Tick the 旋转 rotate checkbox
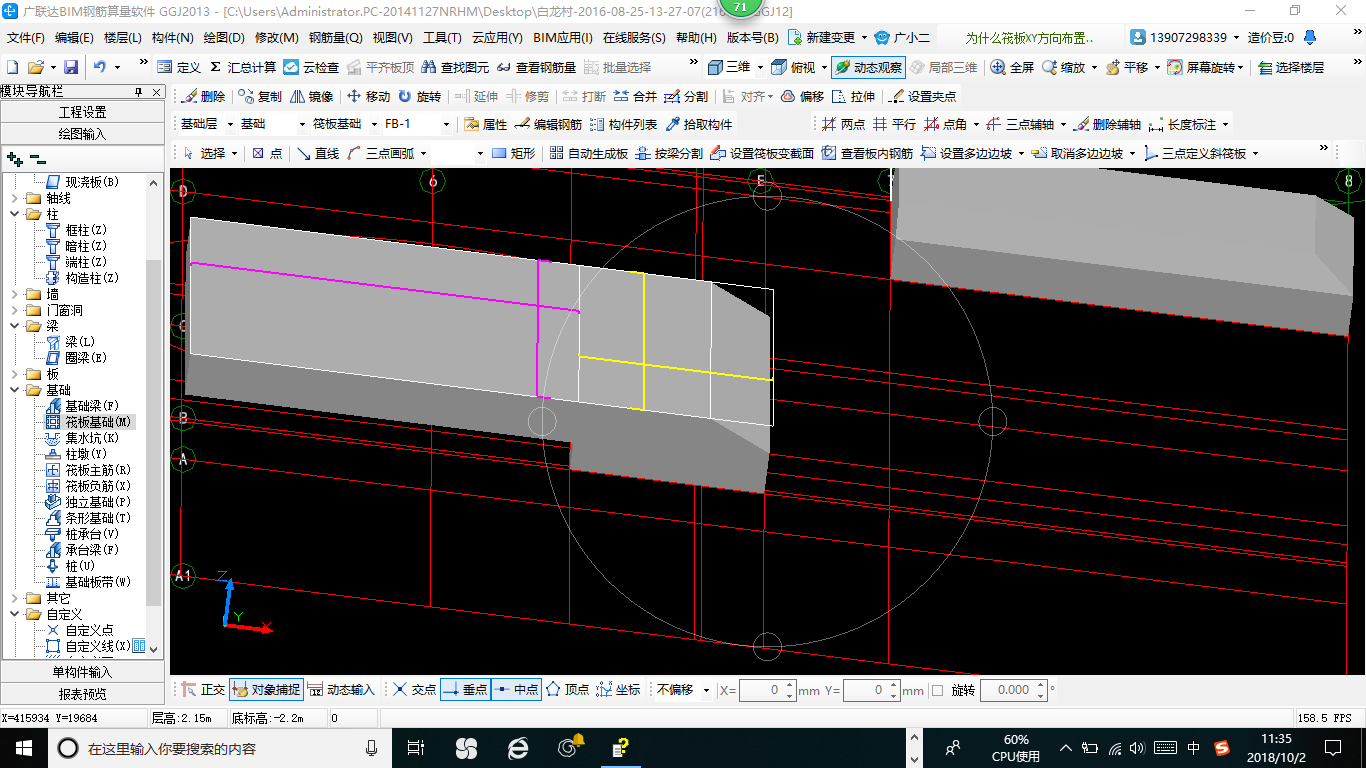1366x768 pixels. coord(937,690)
